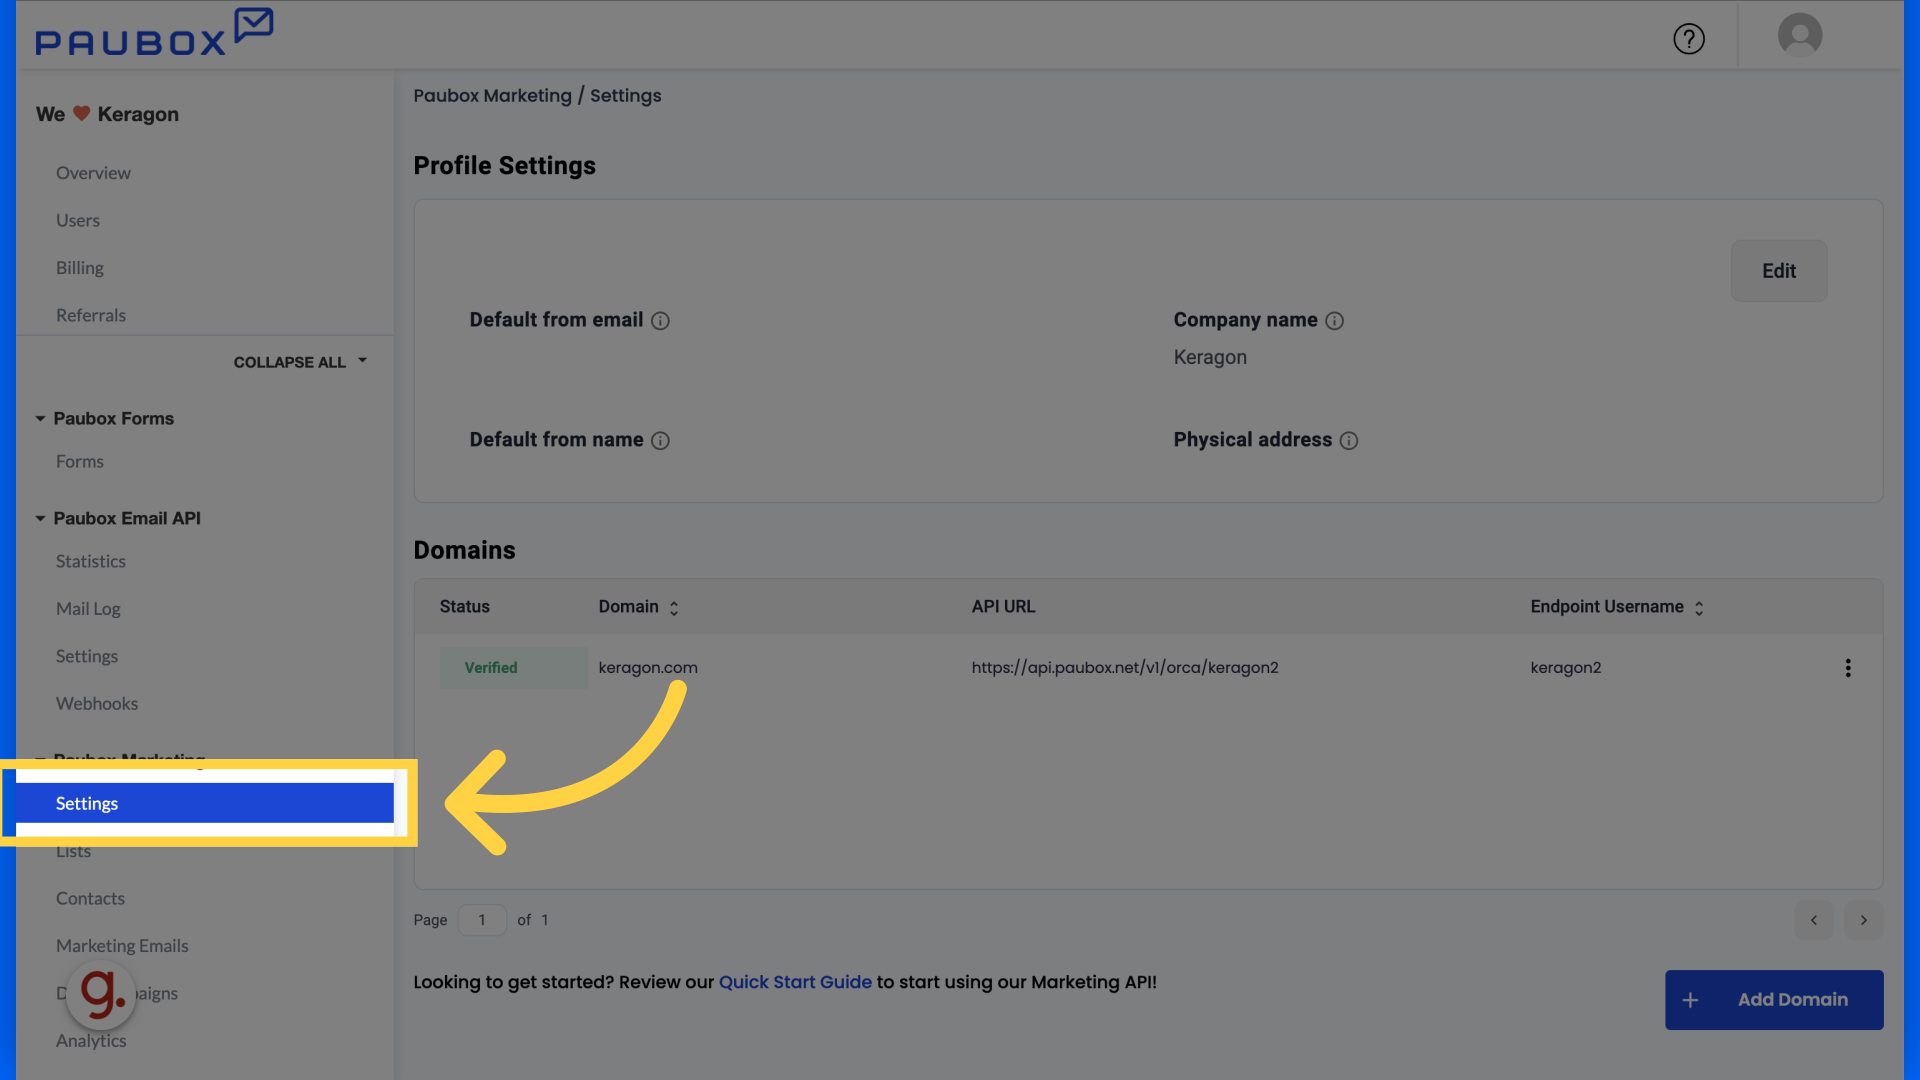Open the user profile avatar

pos(1799,35)
